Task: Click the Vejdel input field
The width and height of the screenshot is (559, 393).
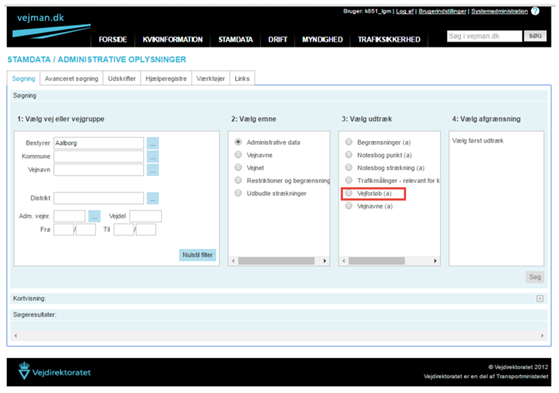Action: coord(145,216)
